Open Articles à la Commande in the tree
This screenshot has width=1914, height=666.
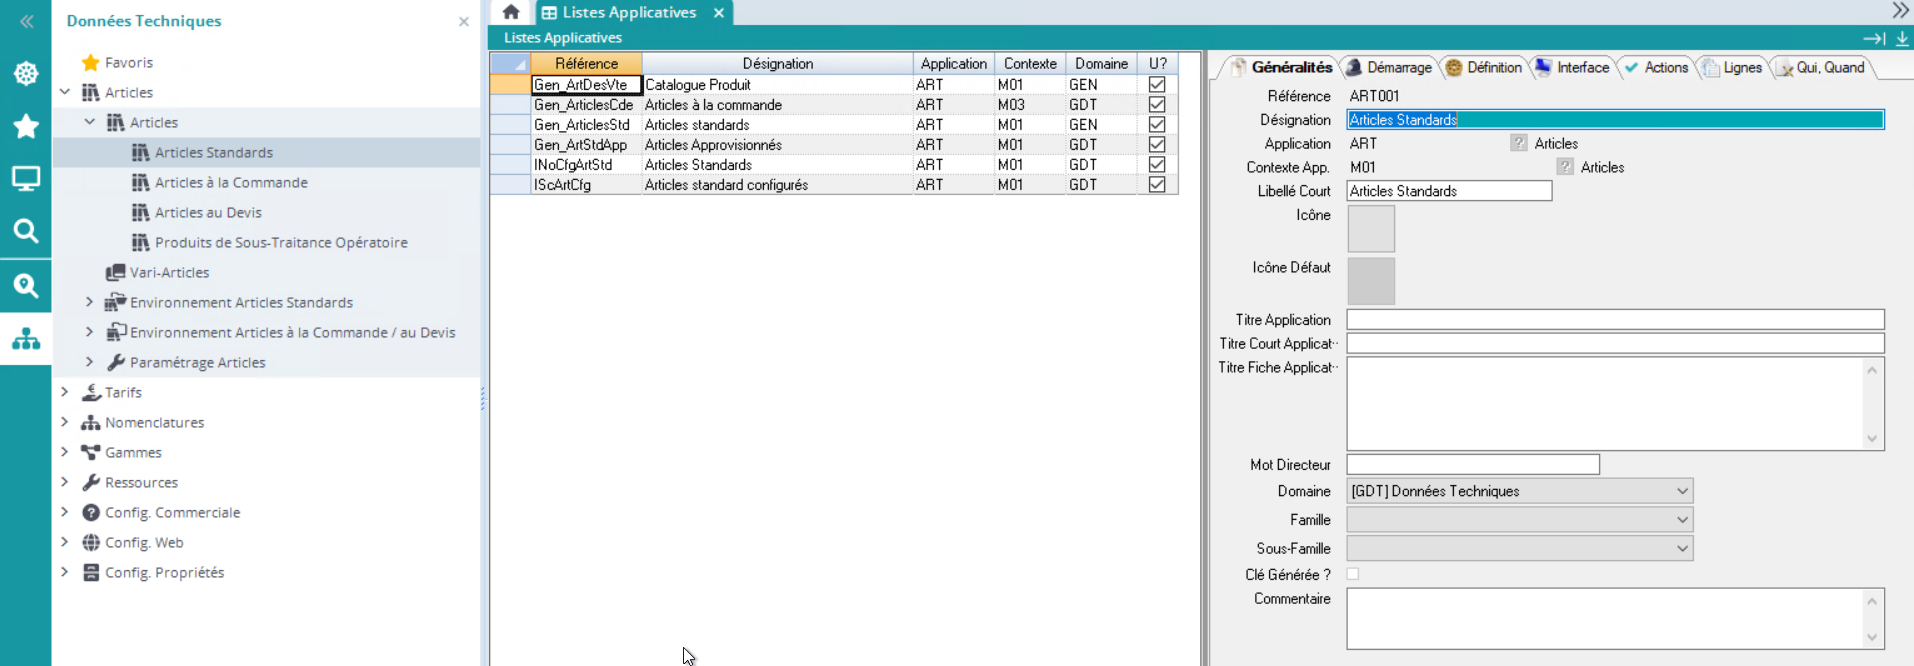tap(231, 182)
